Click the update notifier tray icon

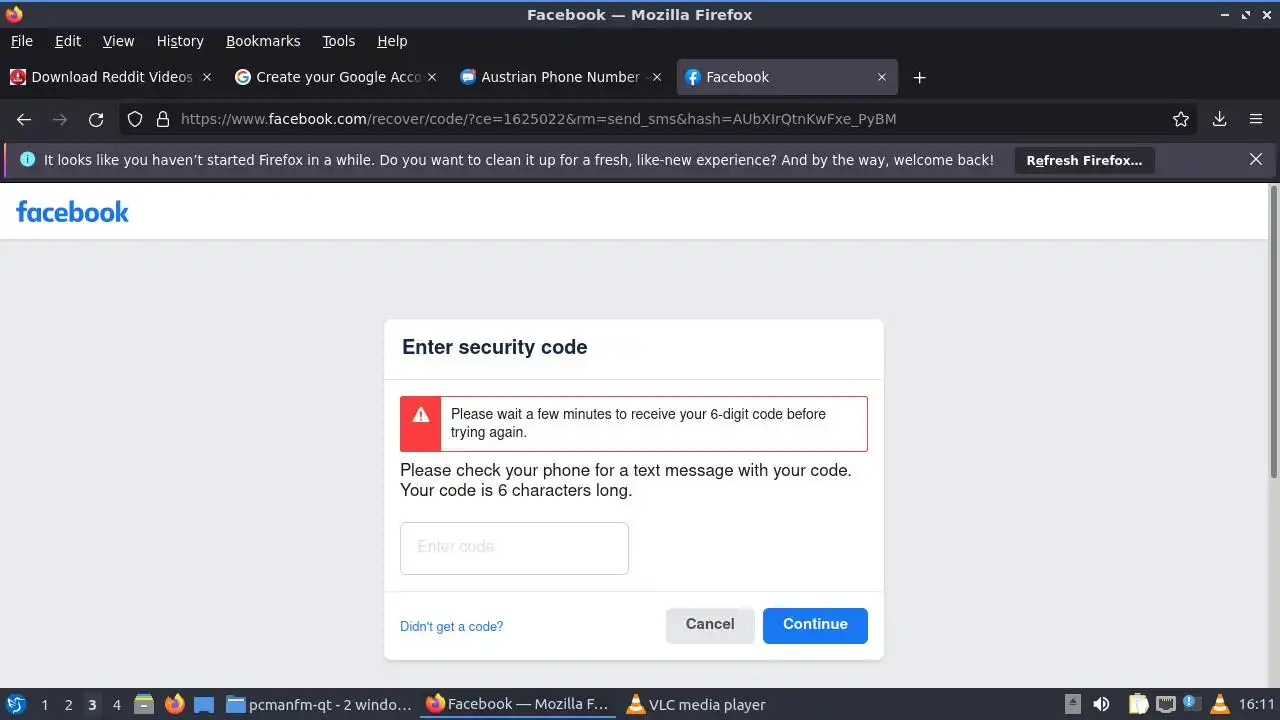click(1192, 704)
